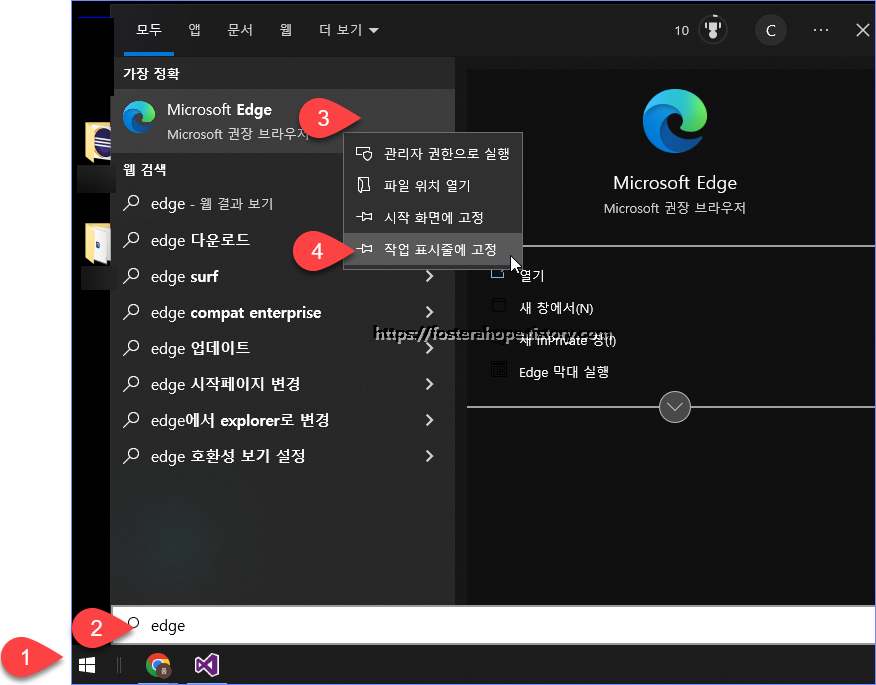Click the magnifier icon beside edge 업데이트

coord(131,347)
